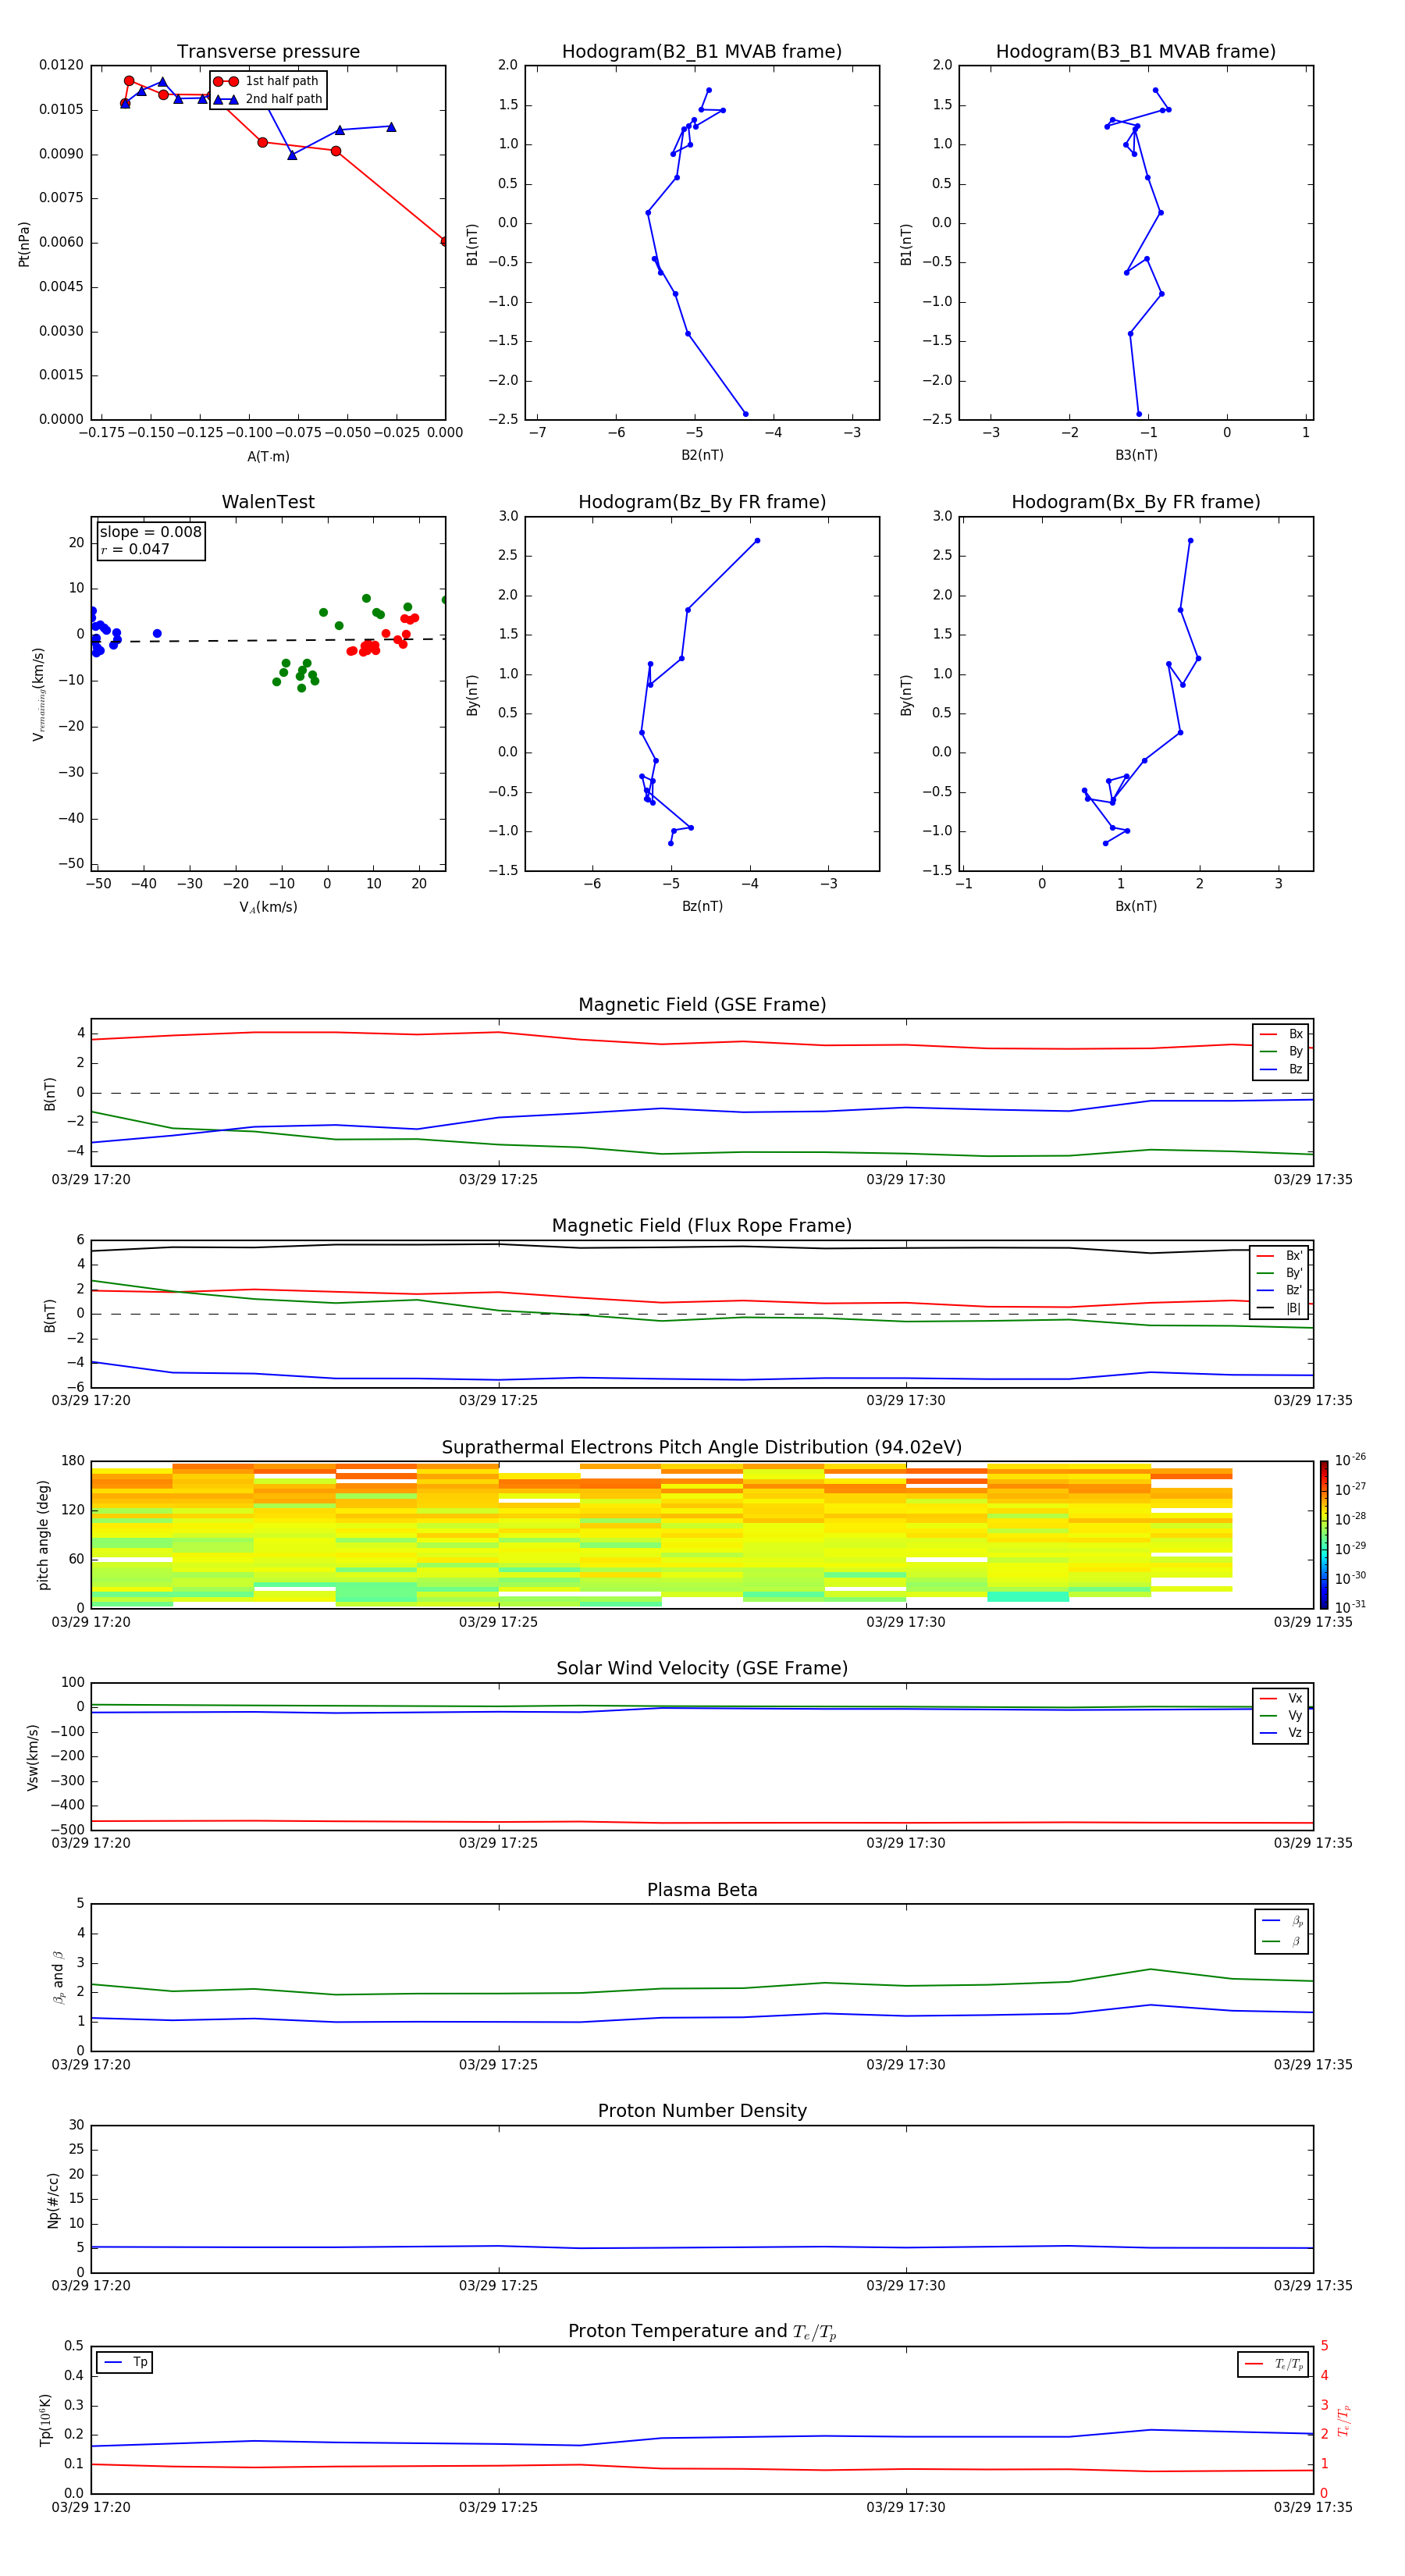Click the 'Hodogram(Bx_By FR frame)' title
The width and height of the screenshot is (1405, 2576).
pos(1136,502)
